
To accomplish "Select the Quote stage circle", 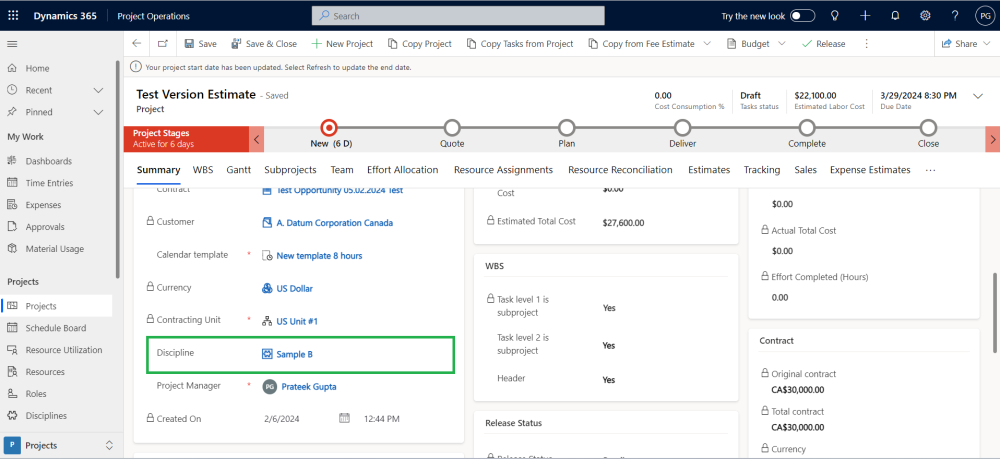I will [x=452, y=127].
